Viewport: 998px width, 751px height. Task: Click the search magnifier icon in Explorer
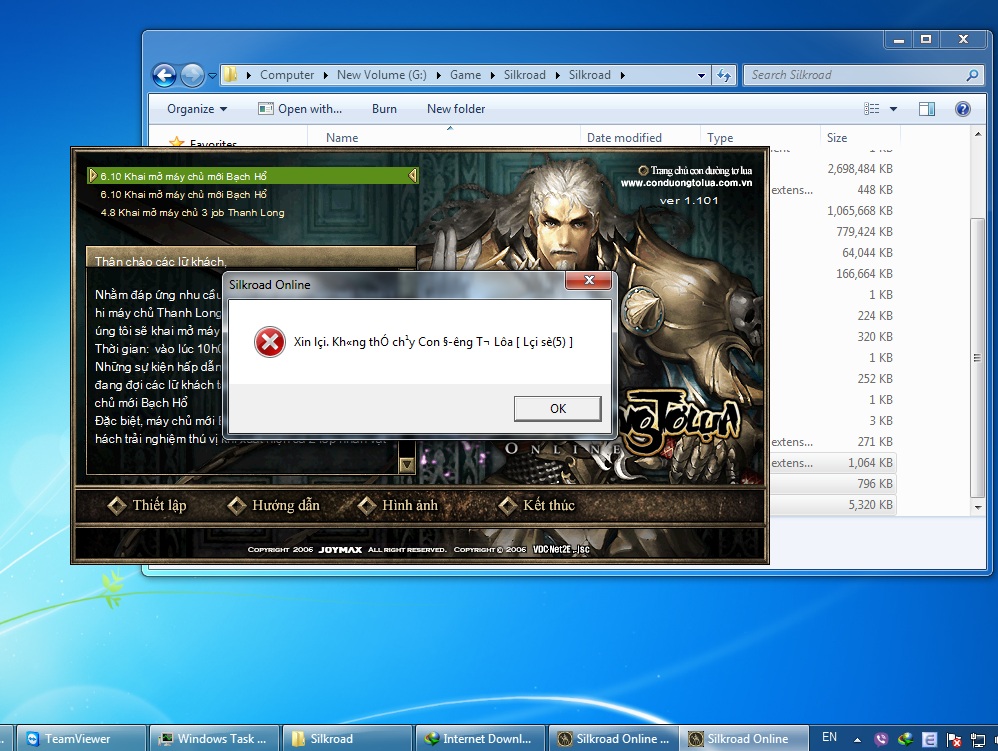(972, 75)
